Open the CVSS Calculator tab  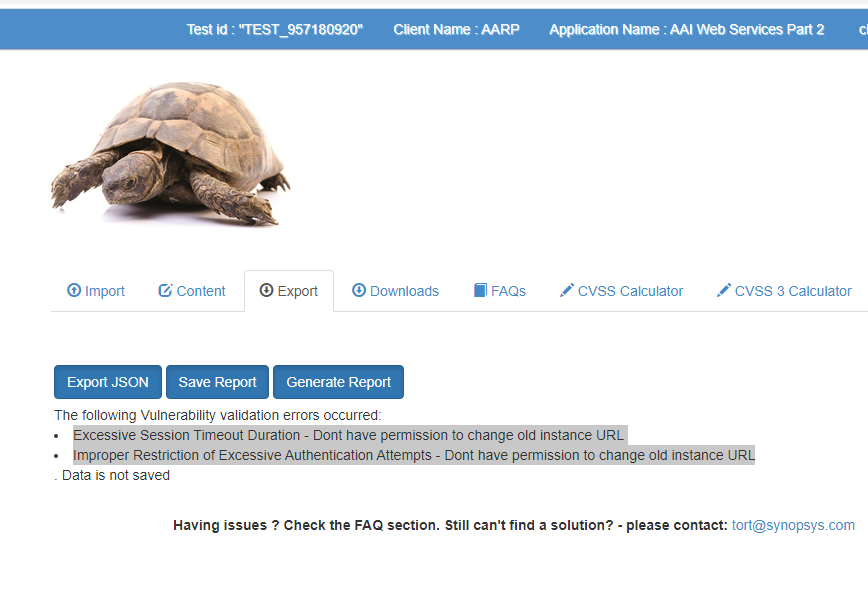[621, 291]
